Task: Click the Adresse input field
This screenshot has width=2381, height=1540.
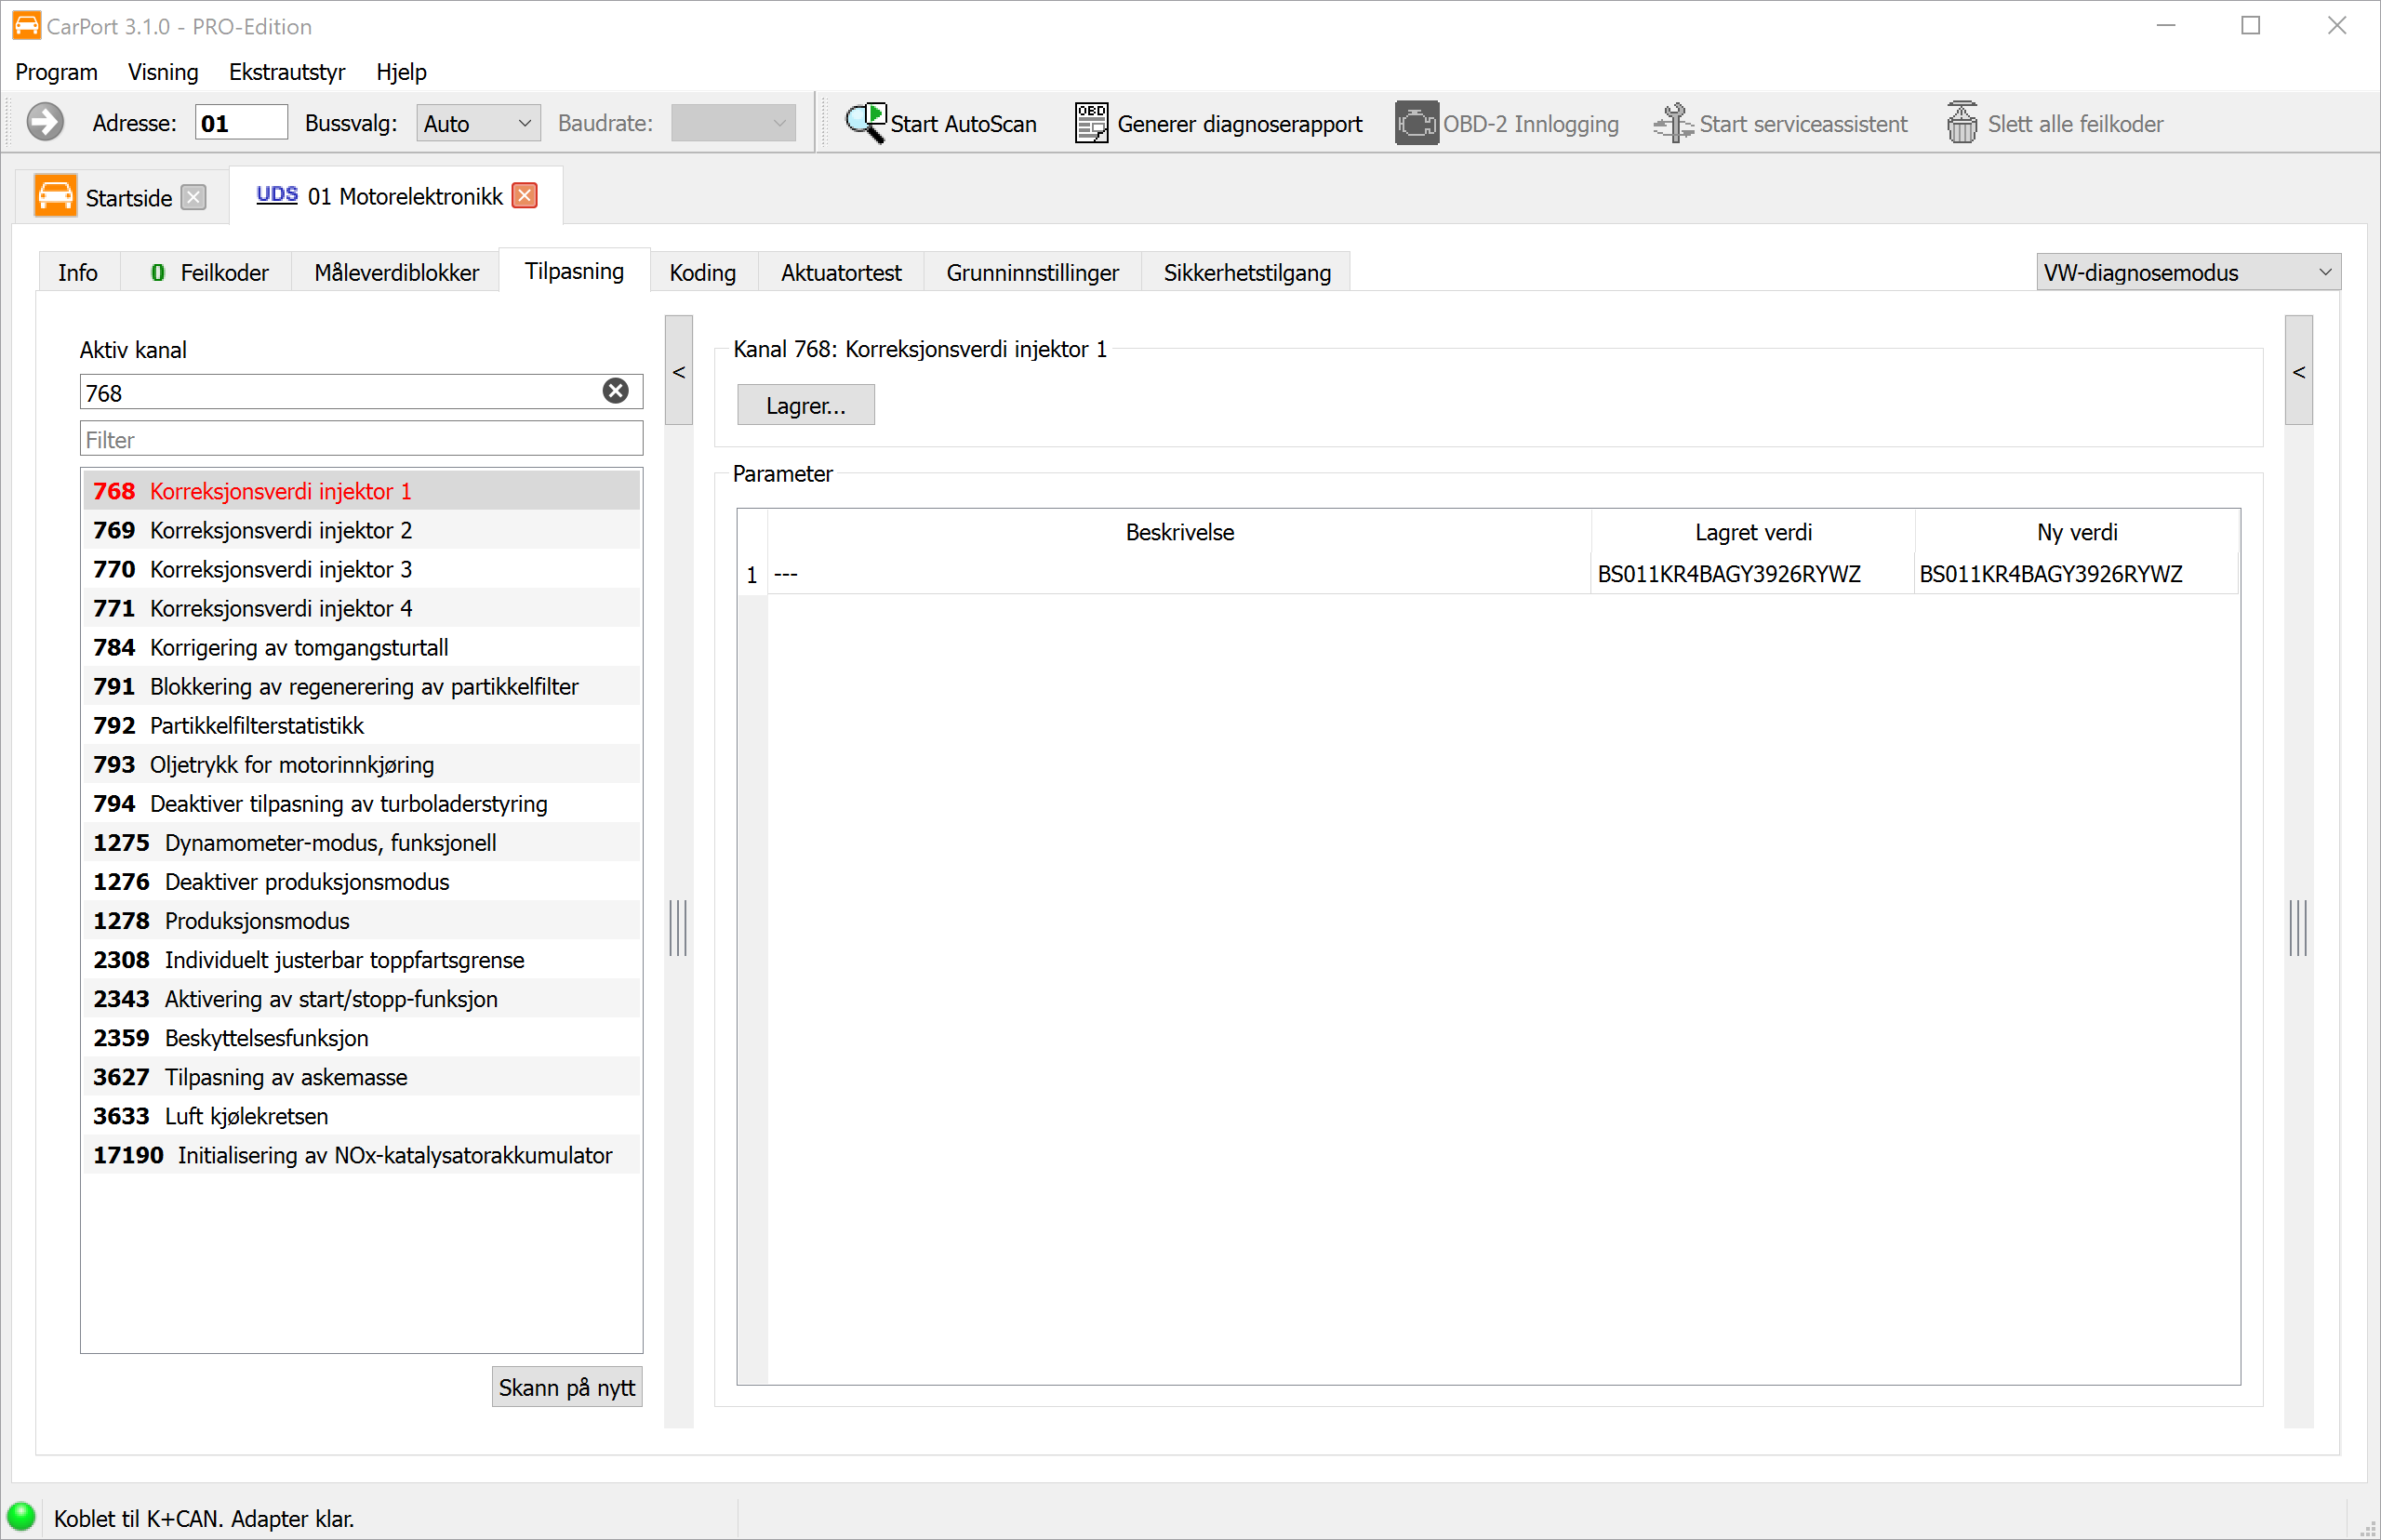Action: click(241, 123)
